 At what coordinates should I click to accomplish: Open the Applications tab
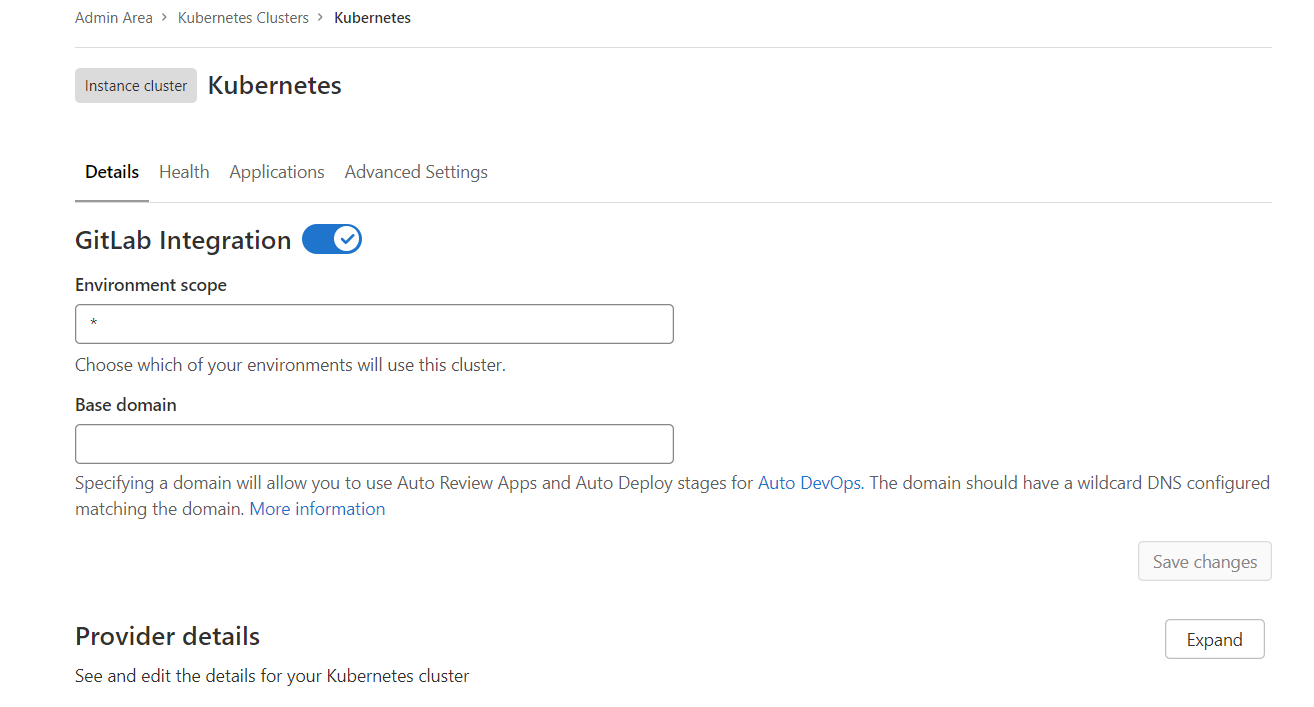pos(277,172)
